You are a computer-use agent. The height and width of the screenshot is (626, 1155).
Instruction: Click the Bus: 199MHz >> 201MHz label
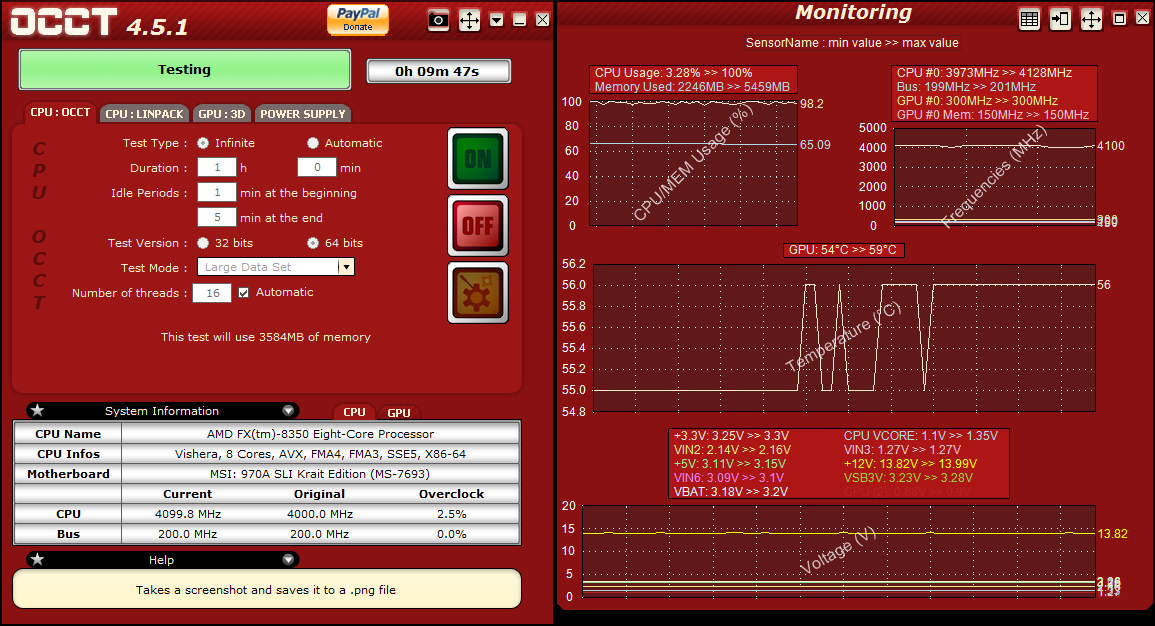click(966, 87)
